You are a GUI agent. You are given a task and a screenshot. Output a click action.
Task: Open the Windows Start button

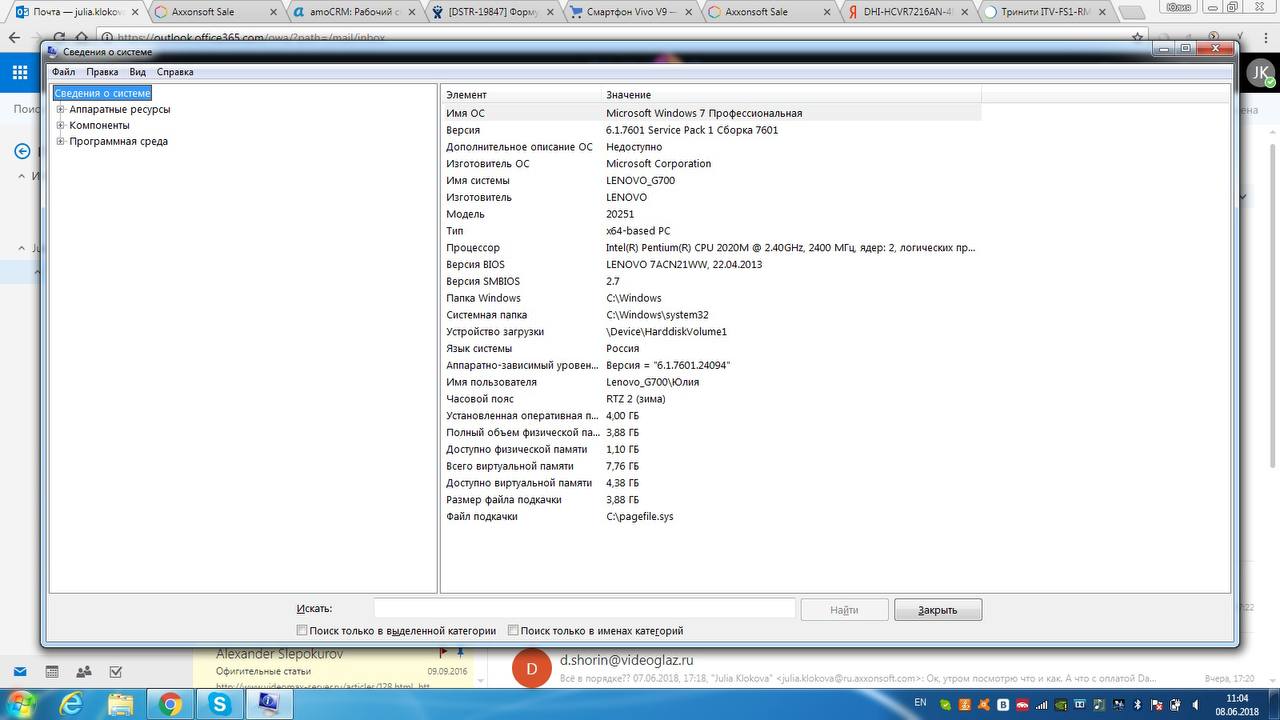click(x=23, y=703)
